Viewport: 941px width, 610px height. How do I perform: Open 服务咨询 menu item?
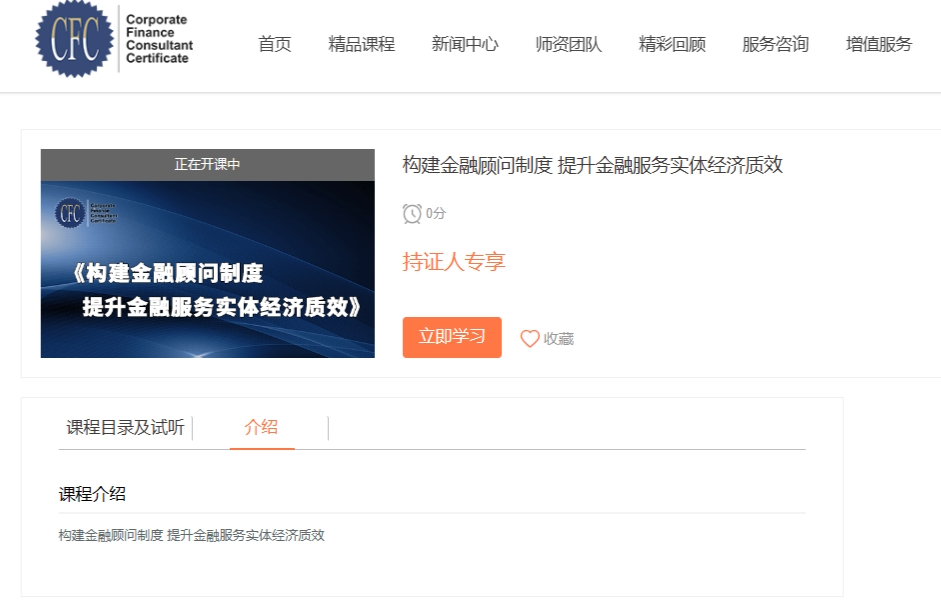click(775, 44)
